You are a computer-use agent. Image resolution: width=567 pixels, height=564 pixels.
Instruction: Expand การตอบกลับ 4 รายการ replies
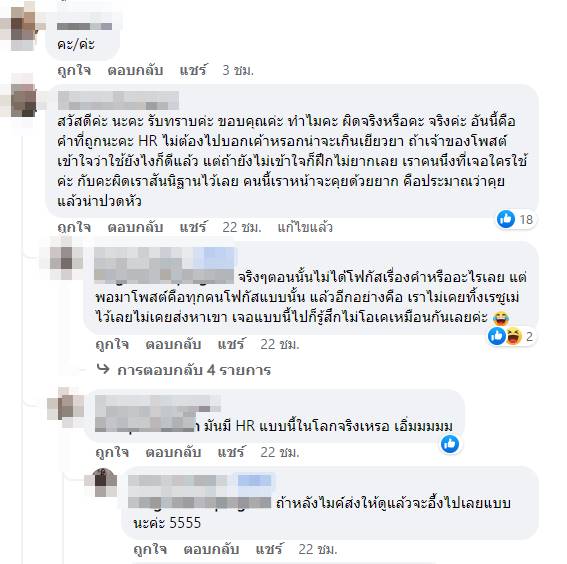pyautogui.click(x=194, y=370)
